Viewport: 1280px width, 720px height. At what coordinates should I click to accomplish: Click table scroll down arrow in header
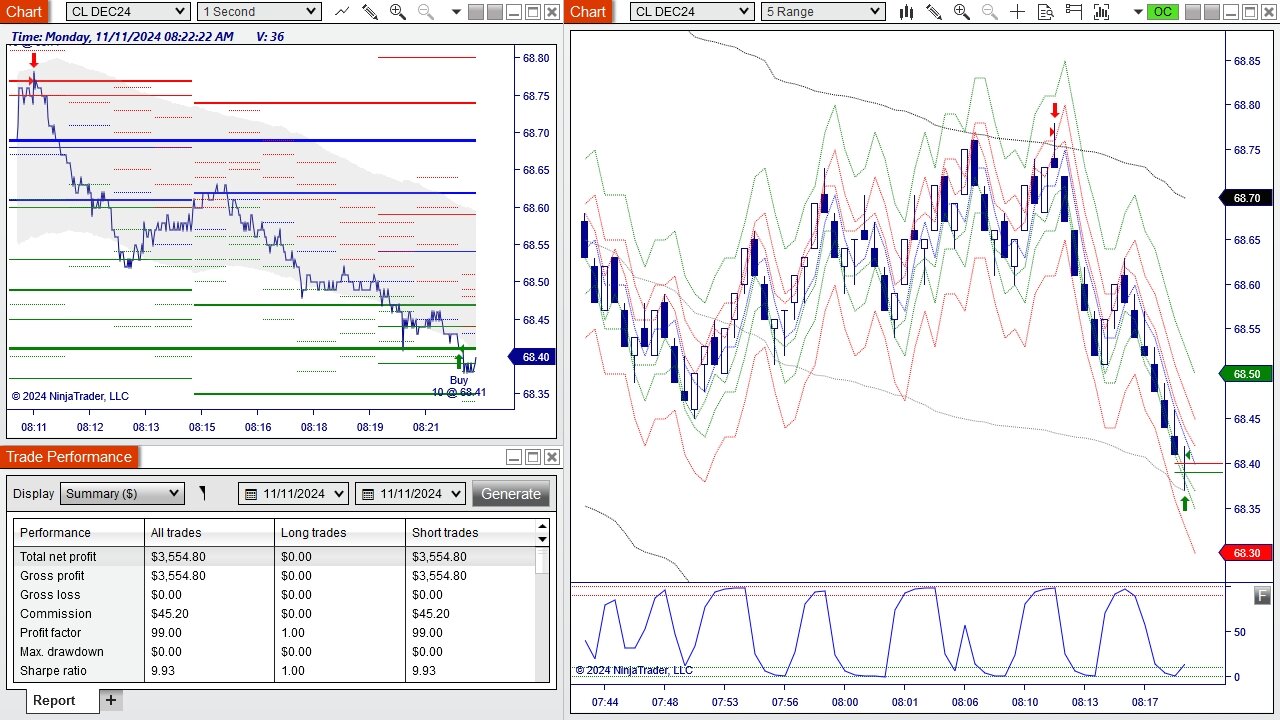pos(543,539)
